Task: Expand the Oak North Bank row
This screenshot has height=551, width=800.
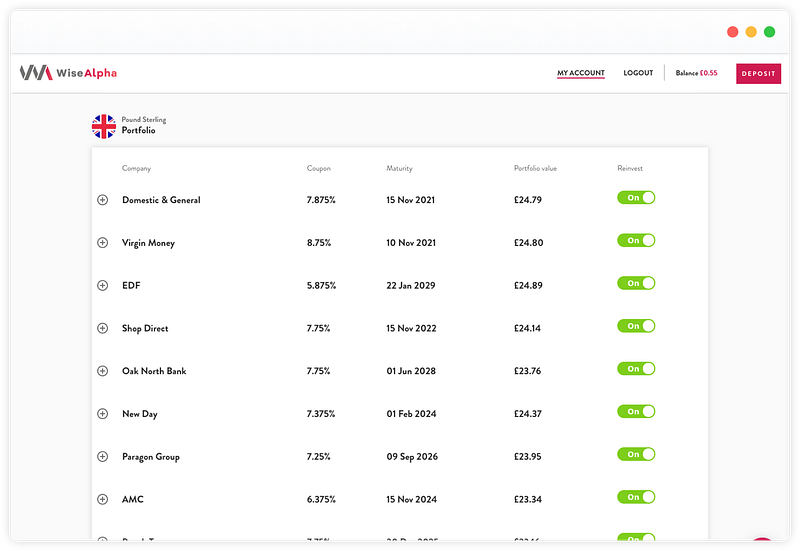Action: tap(103, 371)
